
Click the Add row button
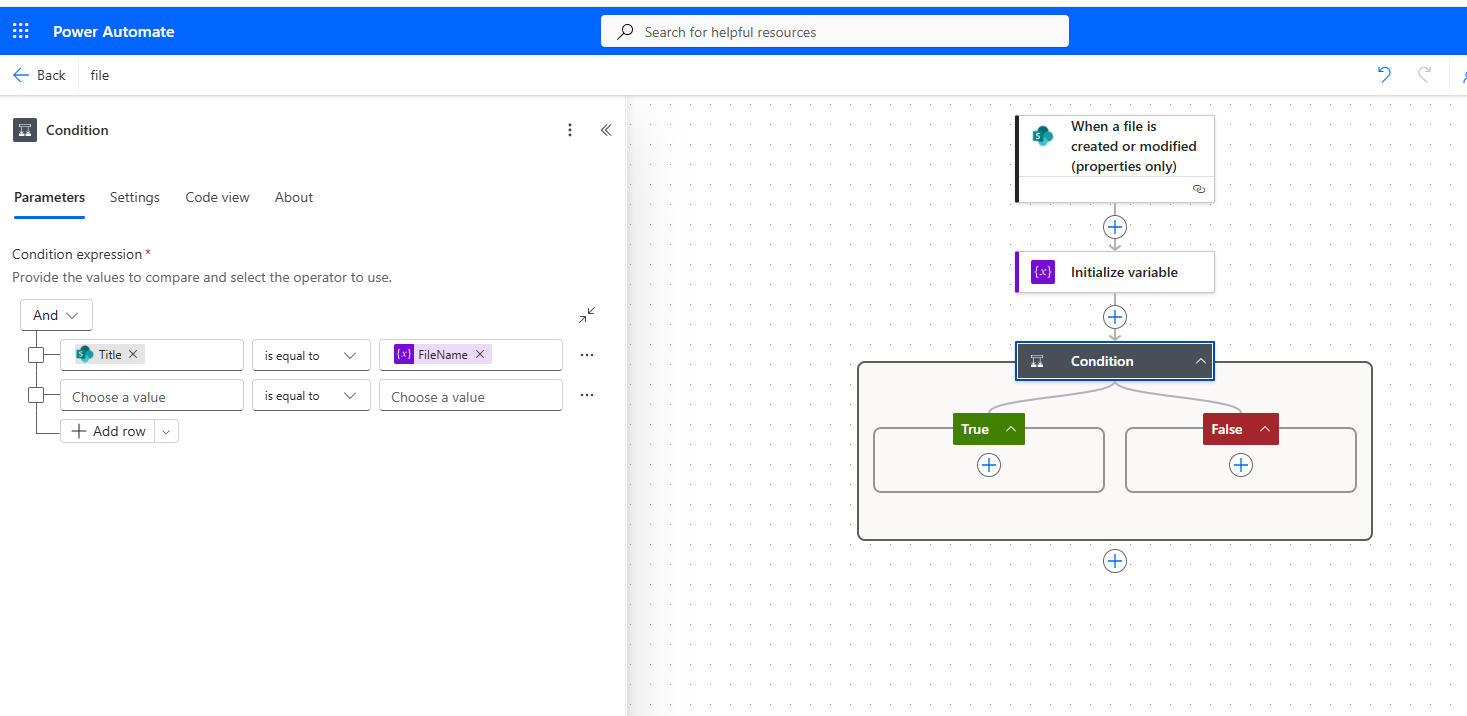click(108, 431)
